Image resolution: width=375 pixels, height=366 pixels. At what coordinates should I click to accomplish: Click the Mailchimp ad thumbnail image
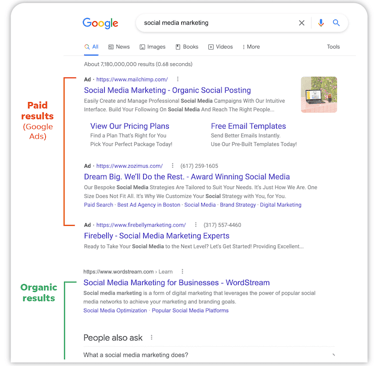[x=319, y=95]
